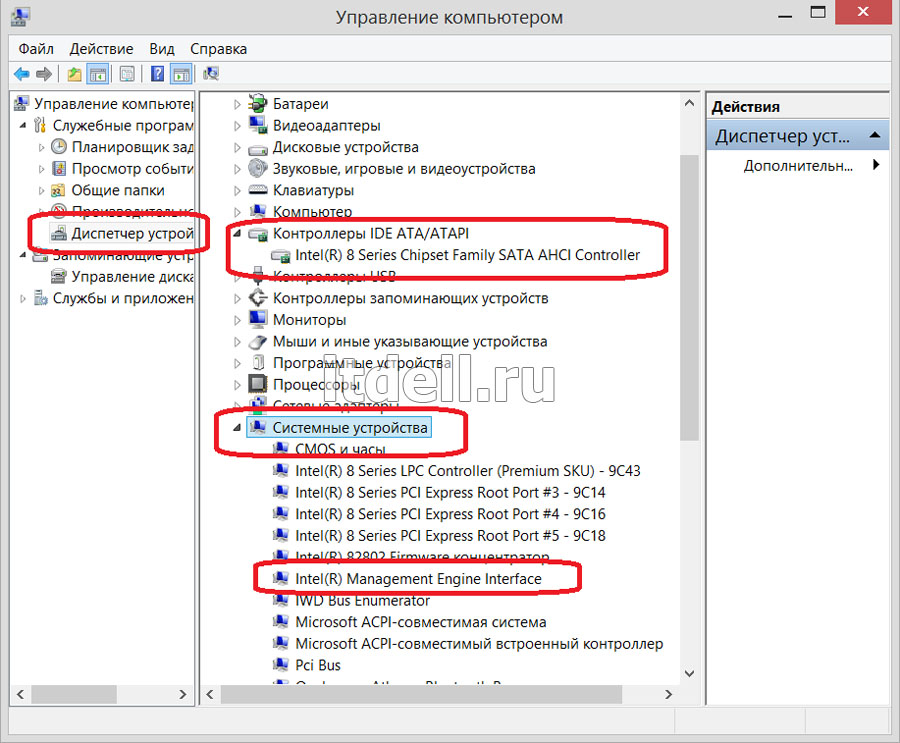This screenshot has width=900, height=743.
Task: Click the Back arrow toolbar icon
Action: (x=22, y=73)
